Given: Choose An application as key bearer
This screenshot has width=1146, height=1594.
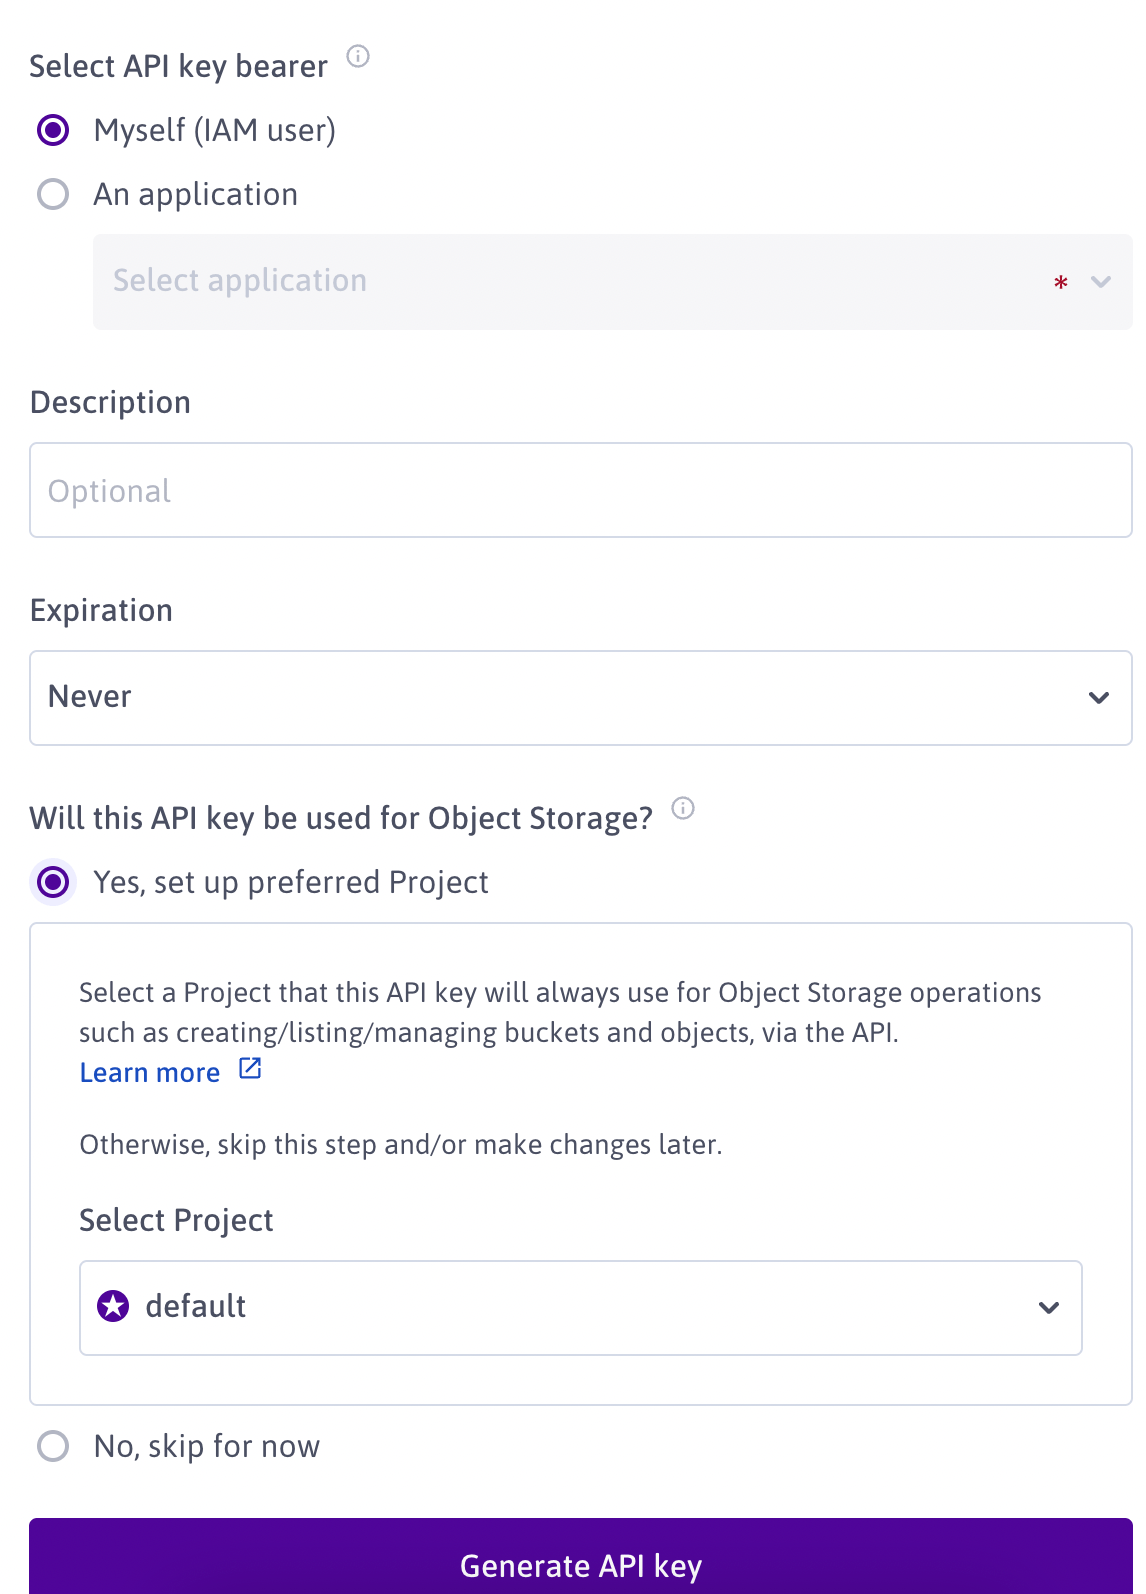Looking at the screenshot, I should coord(53,194).
